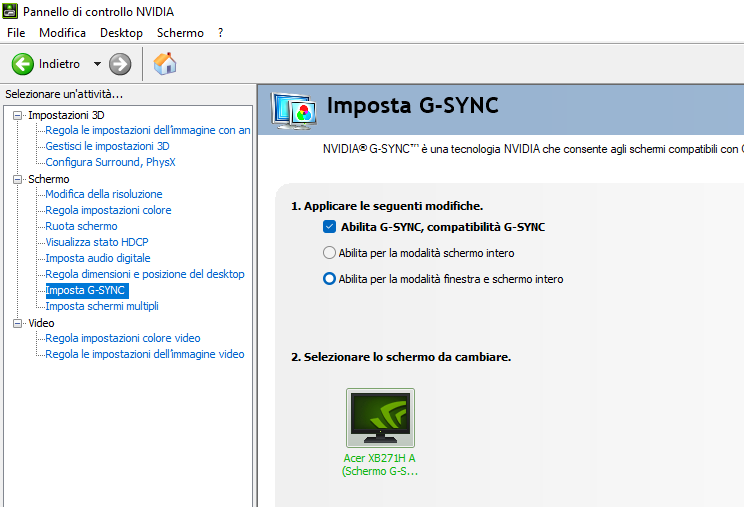Open the Modifica menu

(63, 33)
